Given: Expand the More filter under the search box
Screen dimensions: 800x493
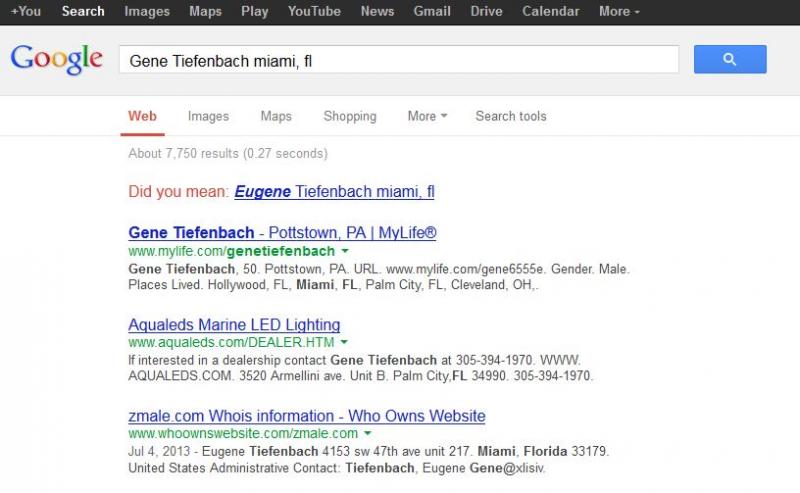Looking at the screenshot, I should point(427,116).
